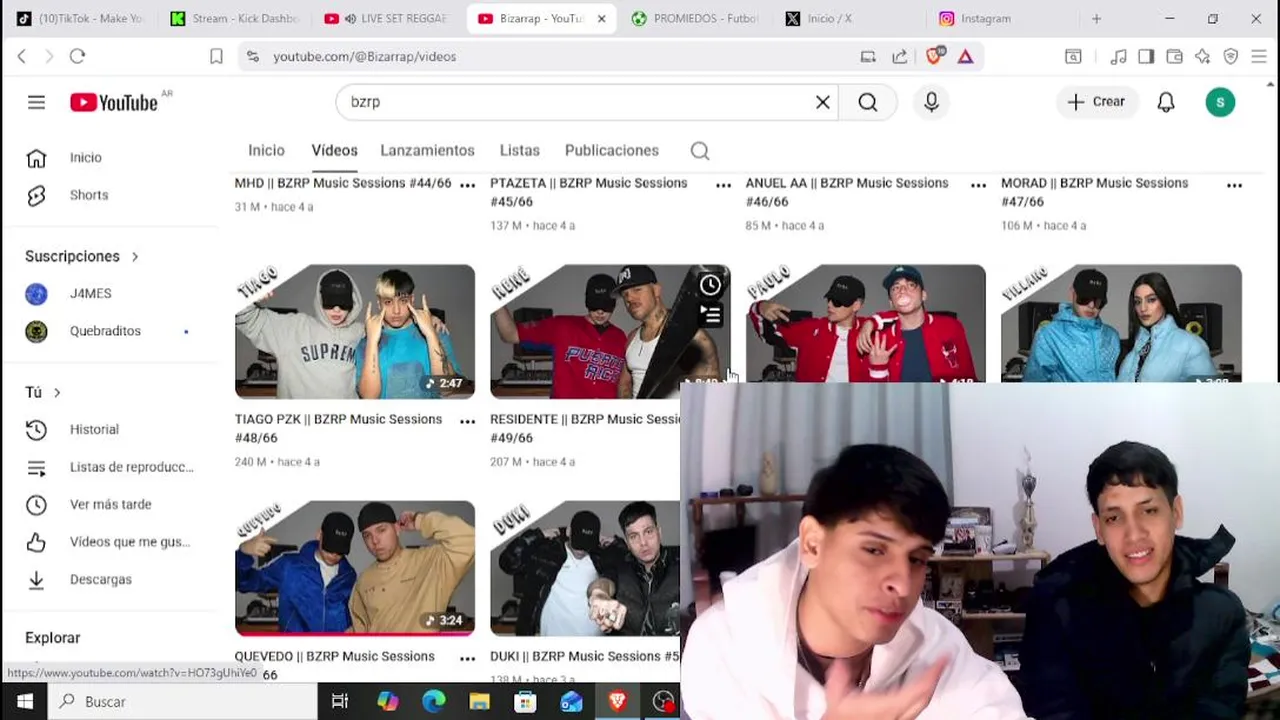Open more options for MORAD session video
The image size is (1280, 720).
(x=1234, y=185)
